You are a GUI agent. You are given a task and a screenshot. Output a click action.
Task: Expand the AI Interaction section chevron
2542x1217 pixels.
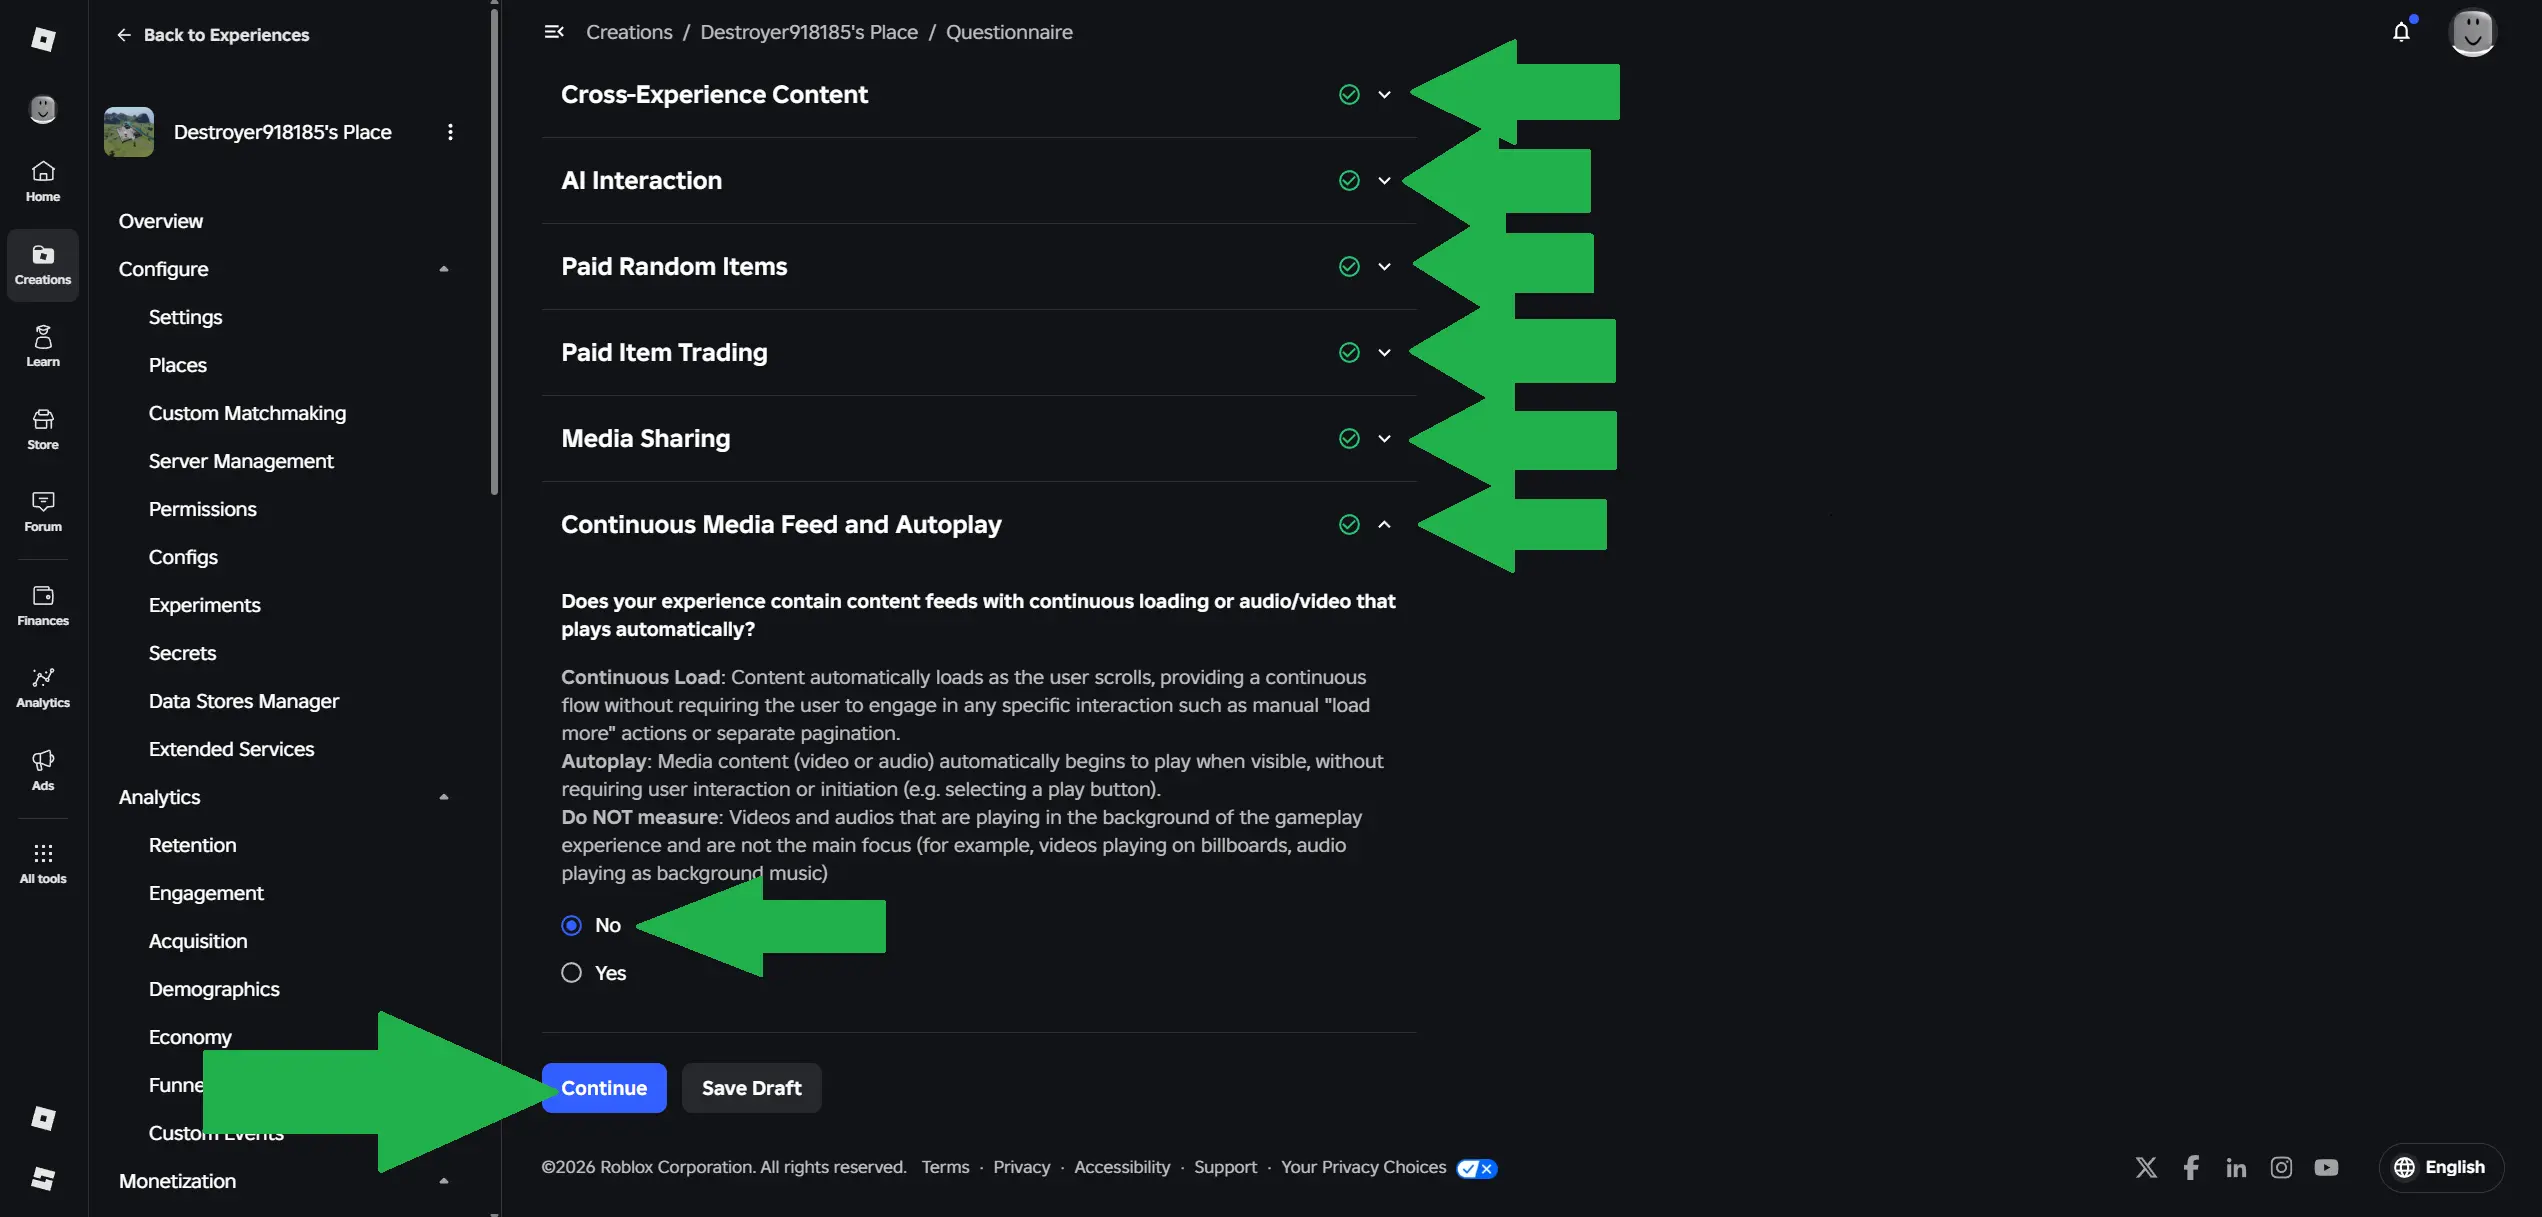pos(1384,181)
